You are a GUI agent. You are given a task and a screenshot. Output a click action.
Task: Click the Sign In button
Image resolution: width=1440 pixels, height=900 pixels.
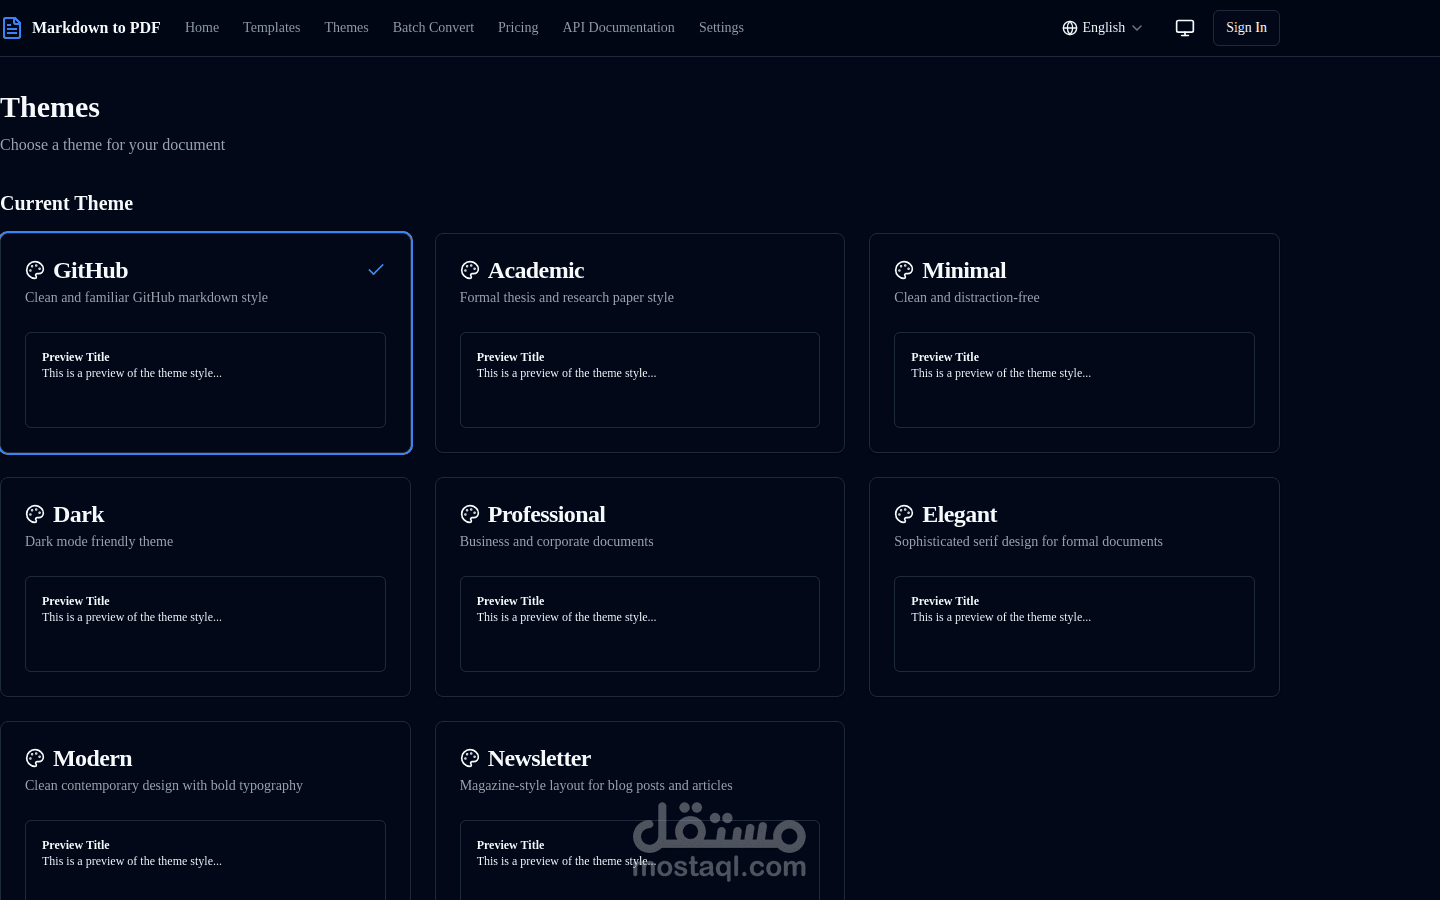1246,28
